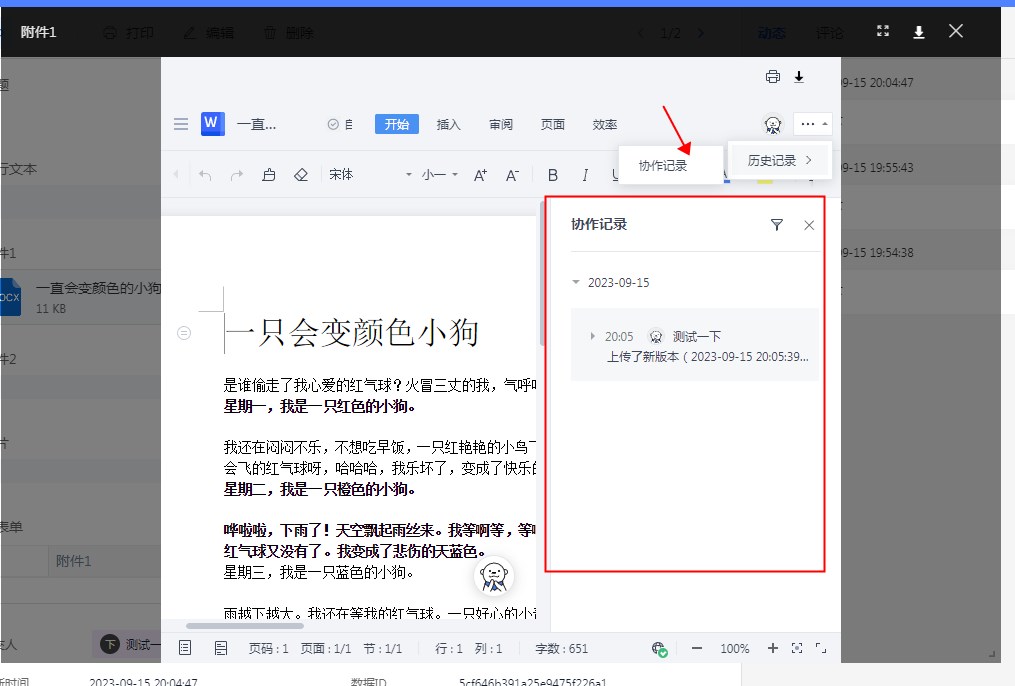Click the 100% zoom level indicator
Viewport: 1015px width, 686px height.
(x=735, y=648)
